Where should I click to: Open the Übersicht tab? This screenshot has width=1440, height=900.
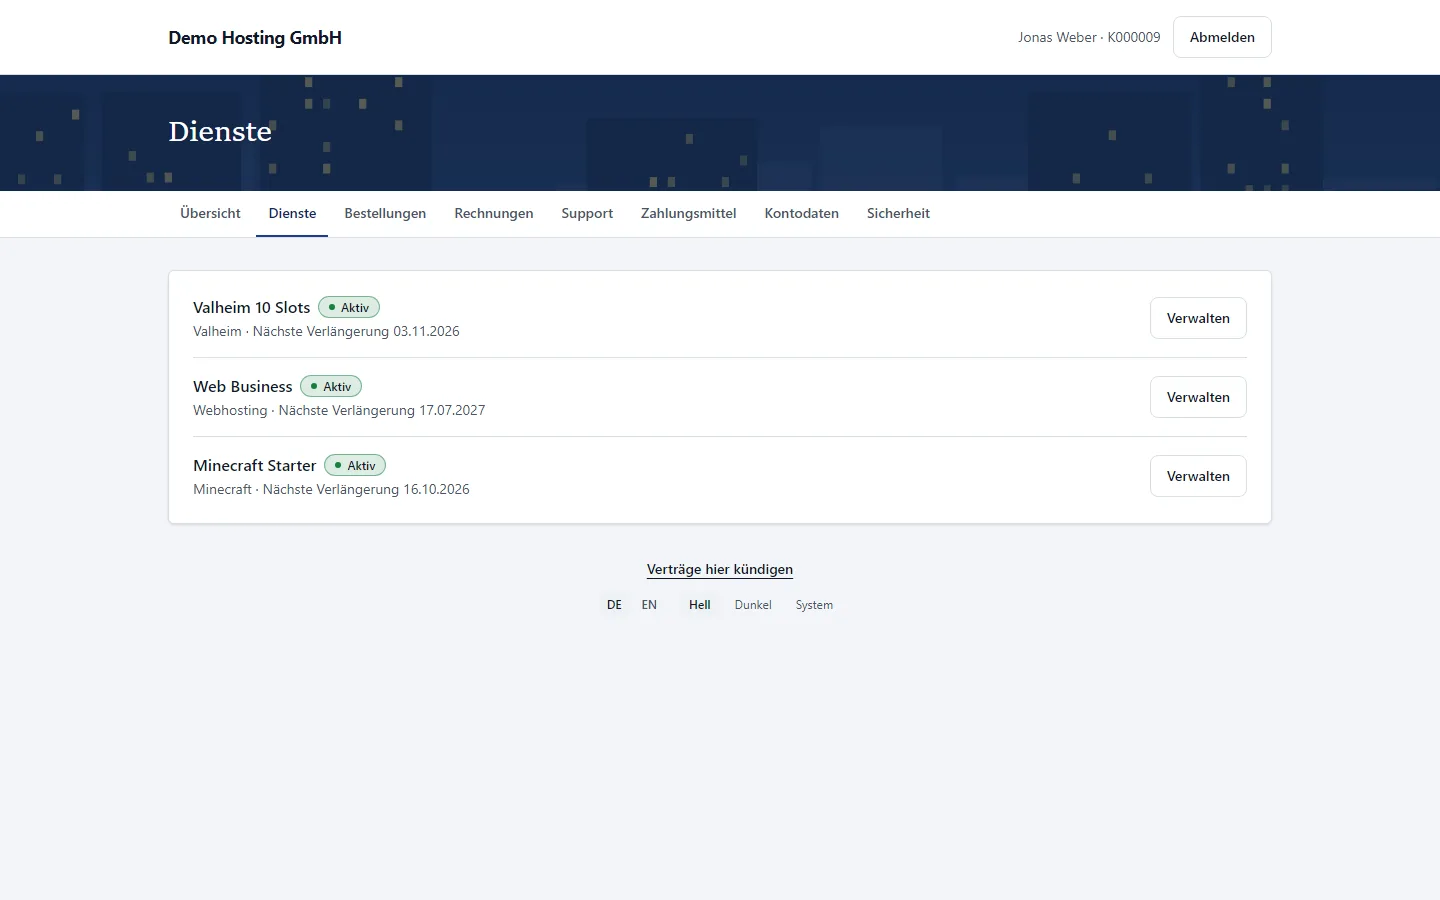click(210, 213)
